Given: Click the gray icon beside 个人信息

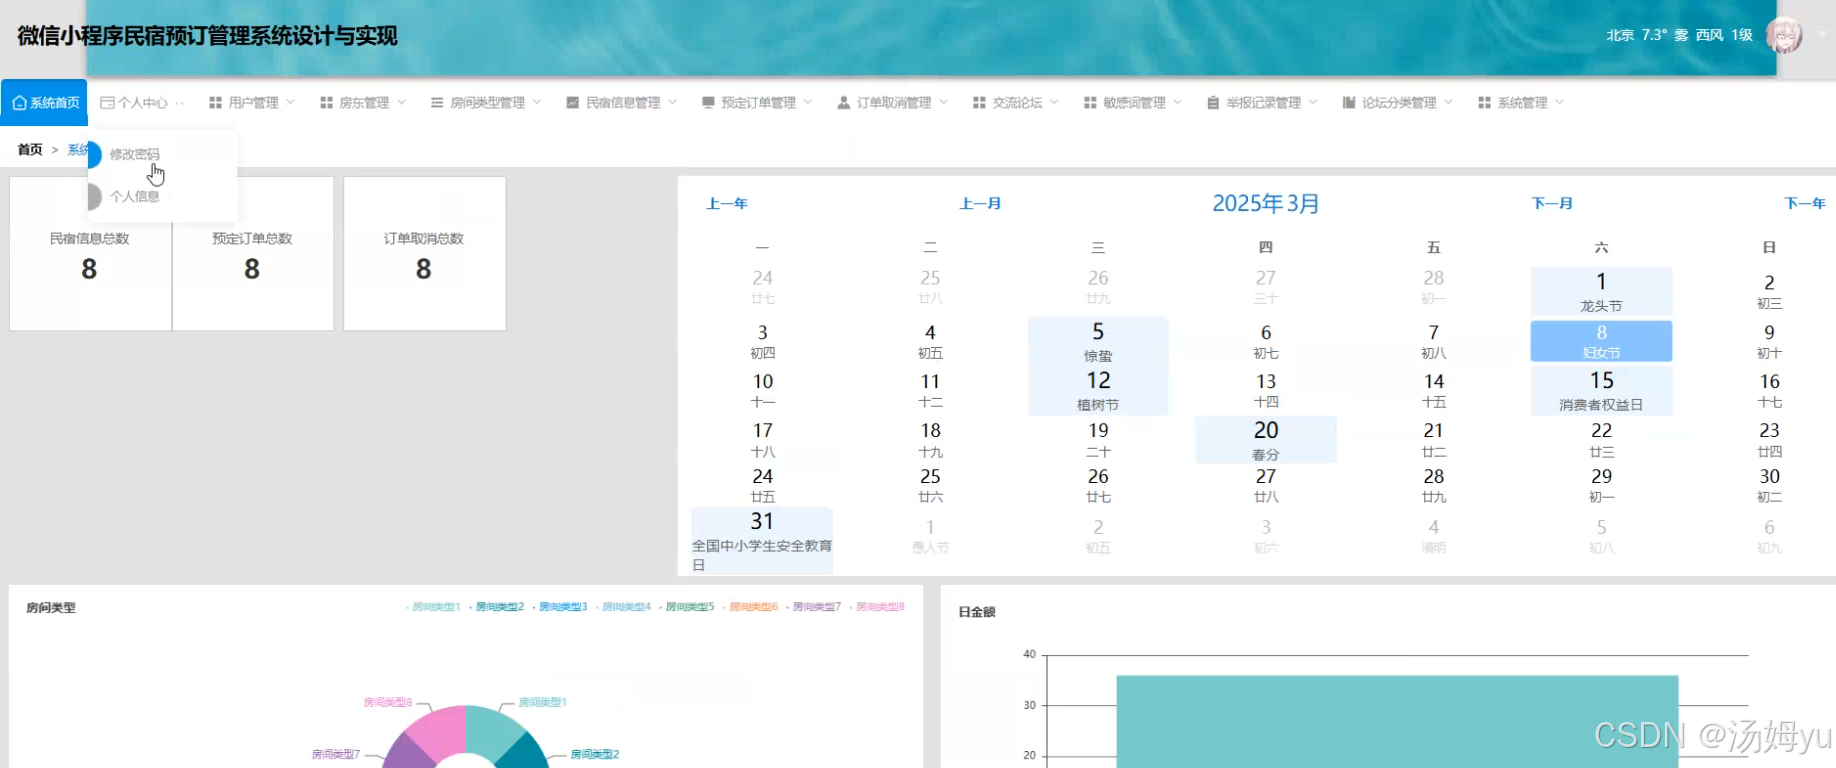Looking at the screenshot, I should pos(95,197).
